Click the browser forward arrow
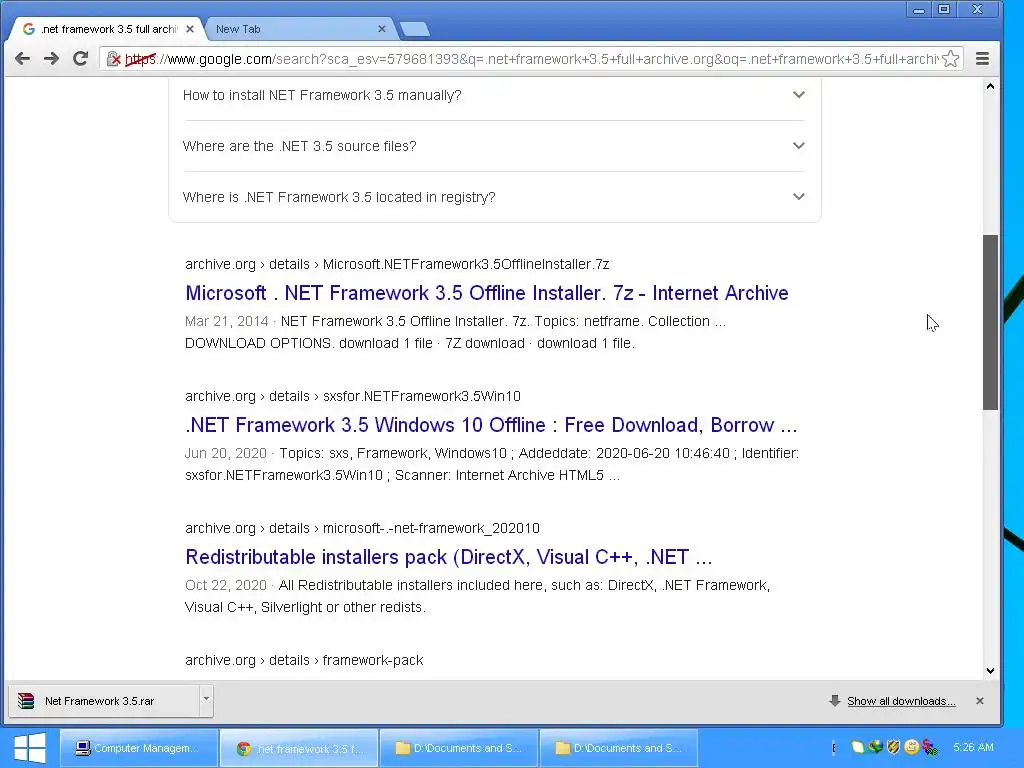Viewport: 1024px width, 768px height. tap(51, 59)
